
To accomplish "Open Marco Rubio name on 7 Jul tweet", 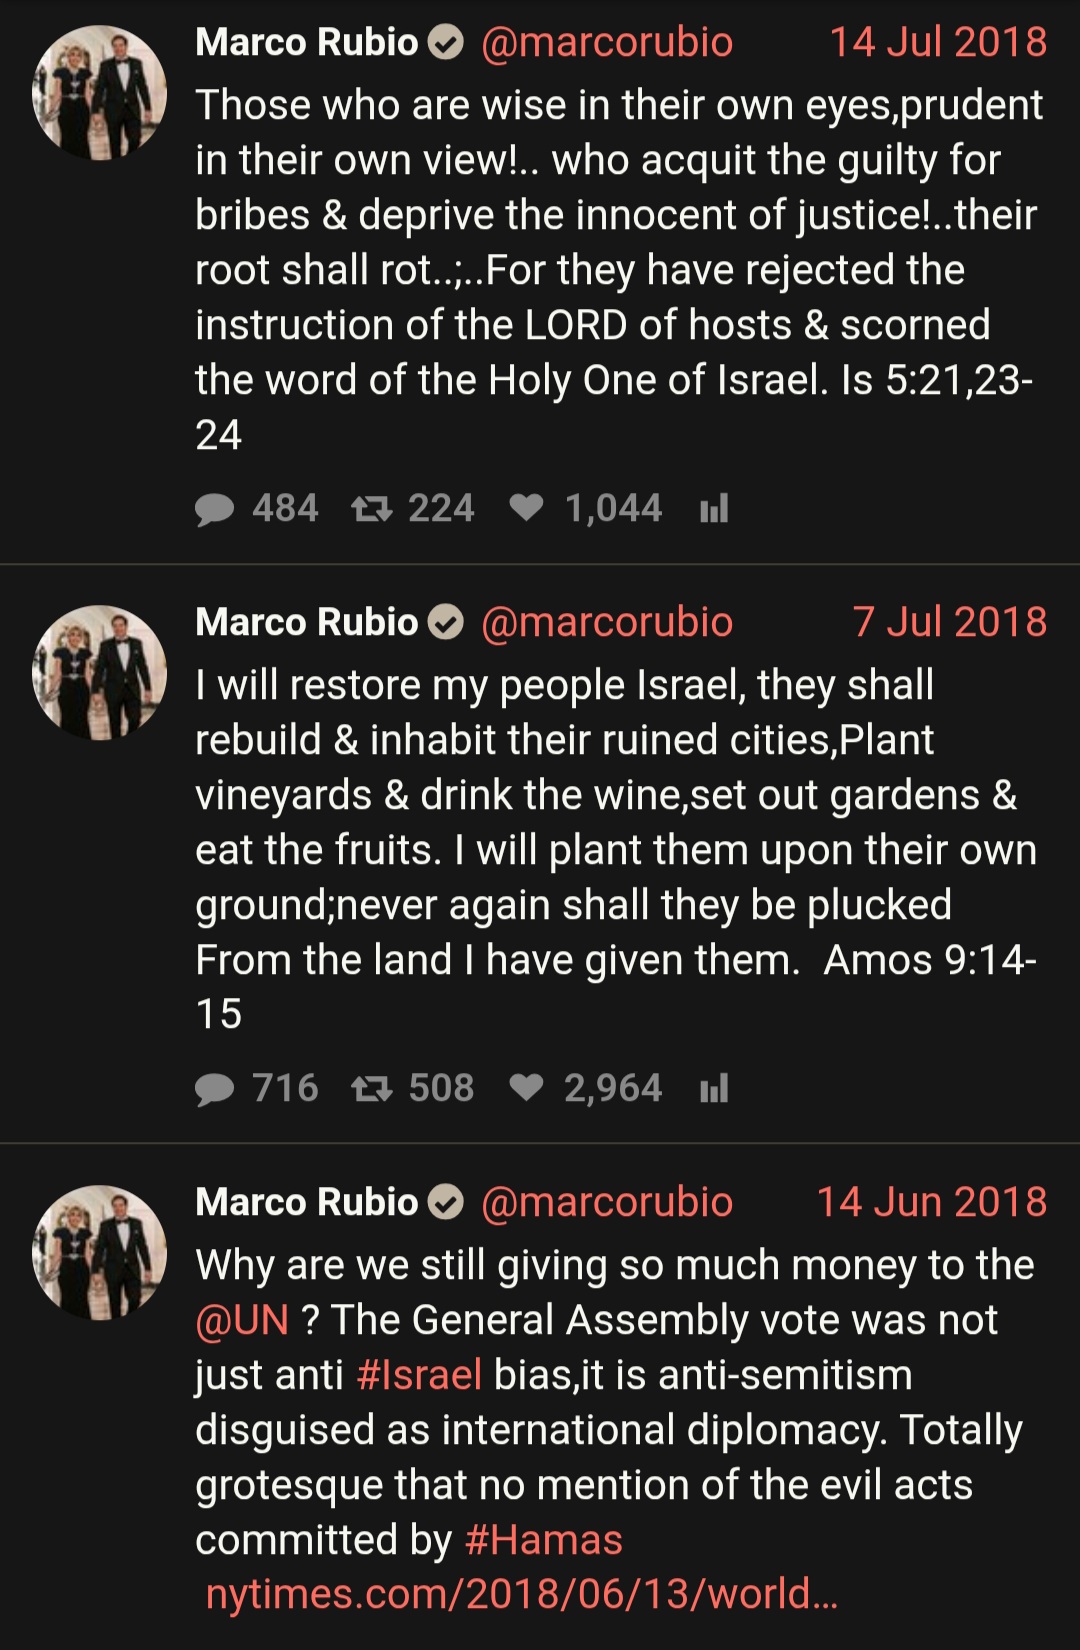I will pos(307,622).
